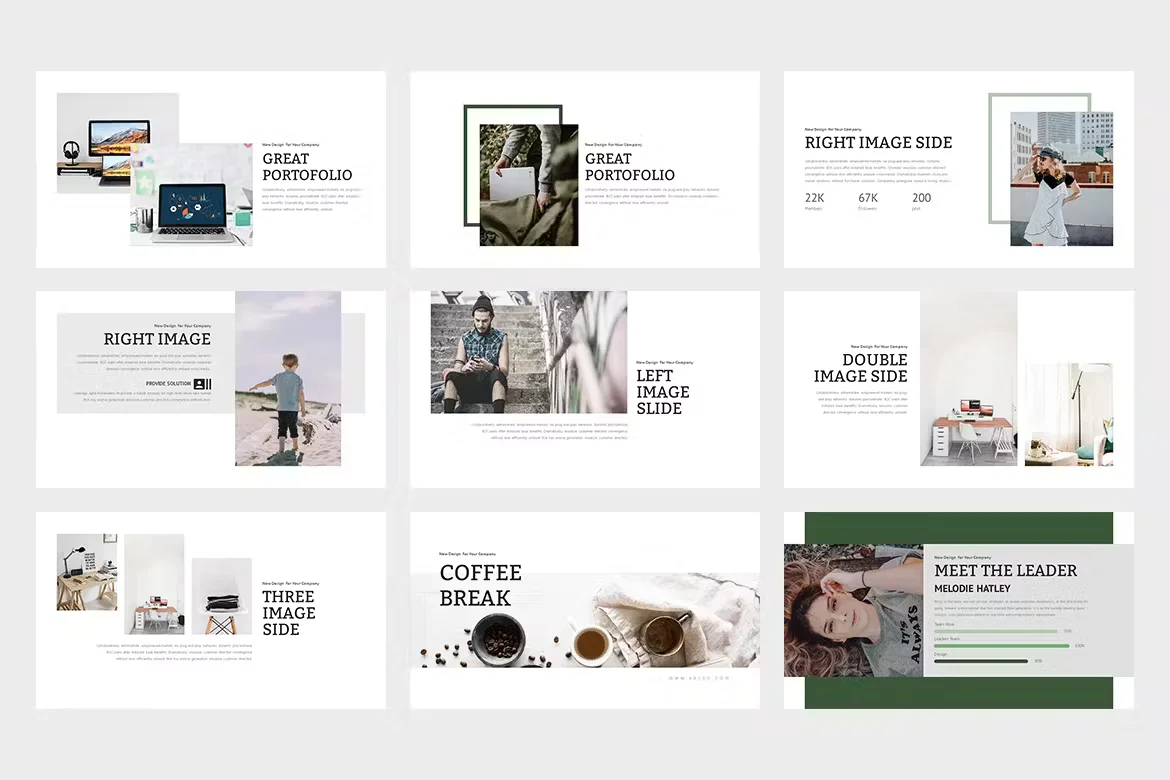Select the MEET THE LEADER title text
Viewport: 1170px width, 780px height.
tap(1005, 571)
